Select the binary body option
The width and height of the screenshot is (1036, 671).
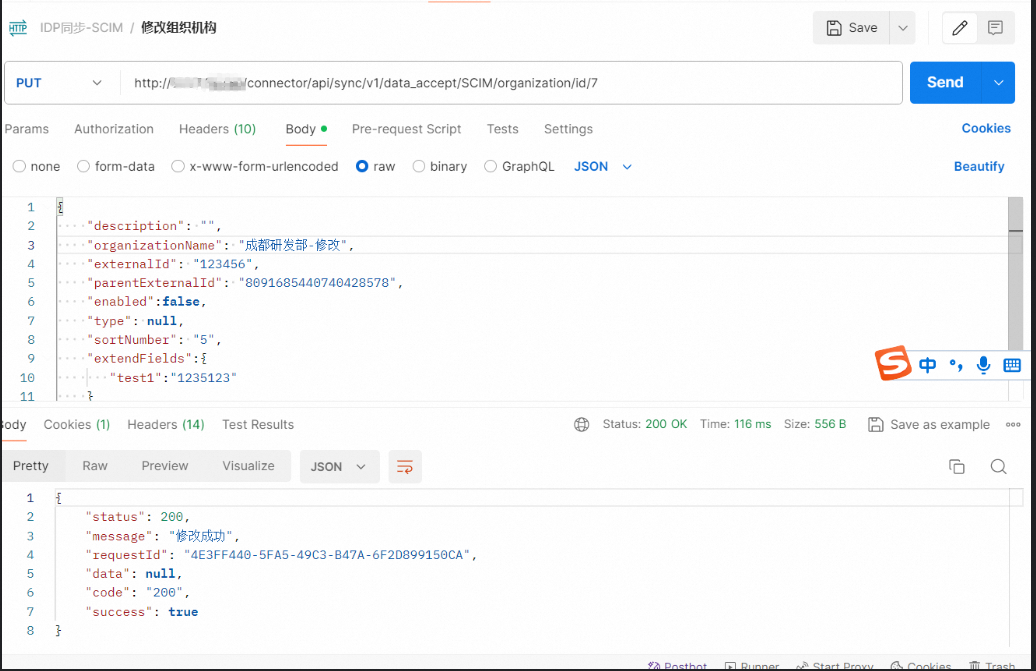coord(419,167)
